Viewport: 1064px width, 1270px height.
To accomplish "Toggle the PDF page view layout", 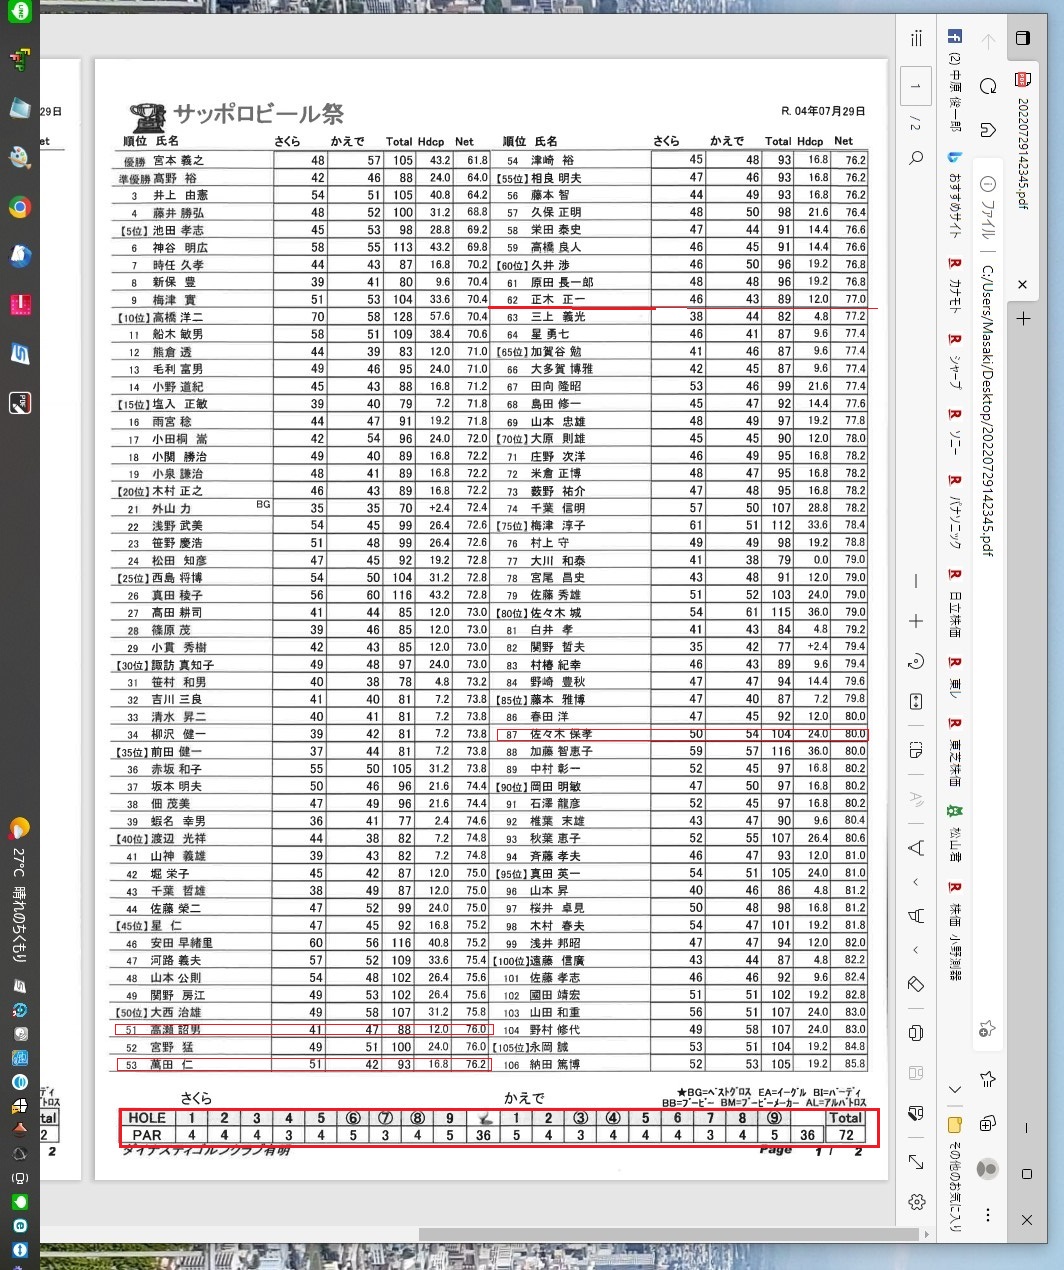I will pos(916,750).
